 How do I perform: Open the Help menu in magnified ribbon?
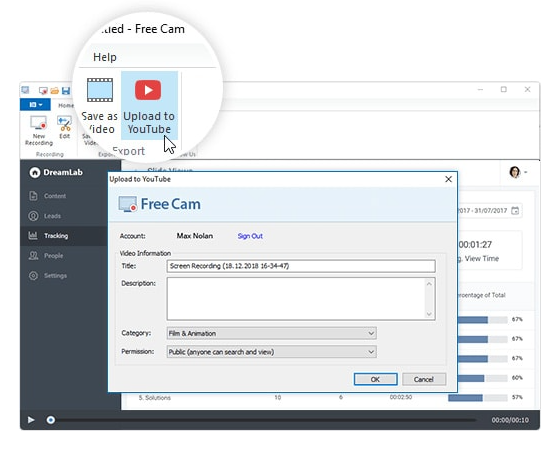pyautogui.click(x=105, y=57)
